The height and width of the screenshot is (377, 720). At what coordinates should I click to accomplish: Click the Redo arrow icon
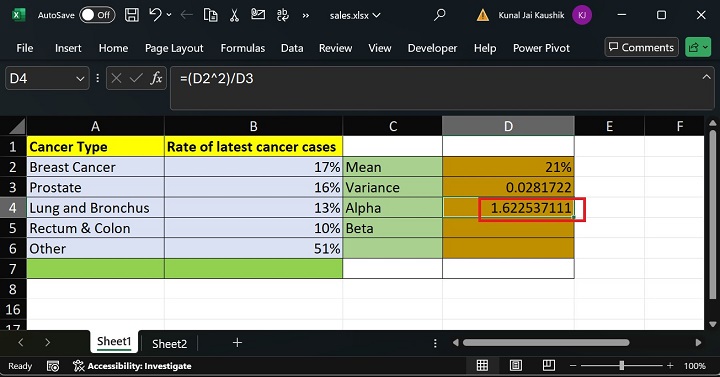(x=186, y=15)
